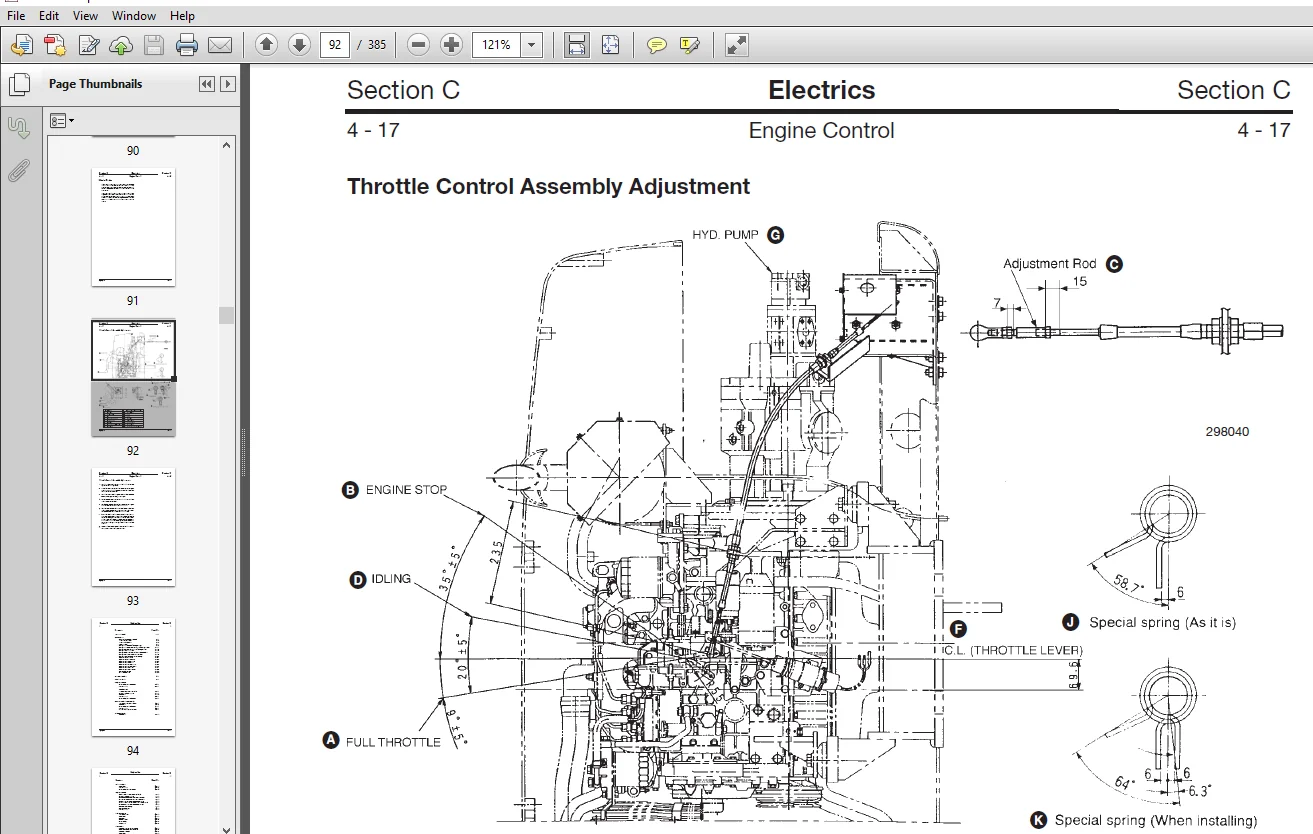Click the 'Throttle Control Assembly Adjustment' heading
Viewport: 1313px width, 834px height.
pyautogui.click(x=548, y=187)
